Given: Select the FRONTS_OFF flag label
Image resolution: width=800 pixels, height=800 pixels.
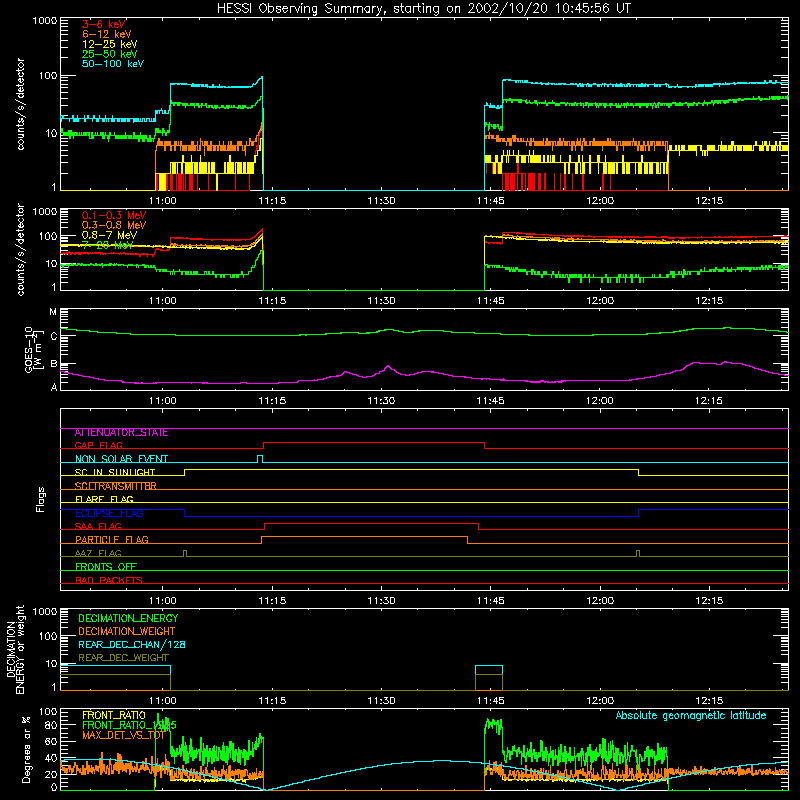Looking at the screenshot, I should [x=106, y=566].
